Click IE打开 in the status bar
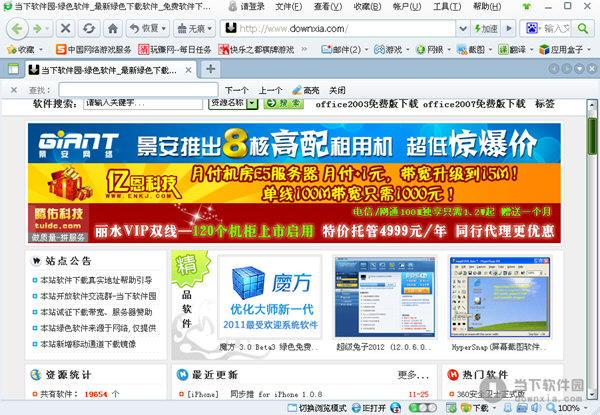Image resolution: width=600 pixels, height=415 pixels. 369,408
